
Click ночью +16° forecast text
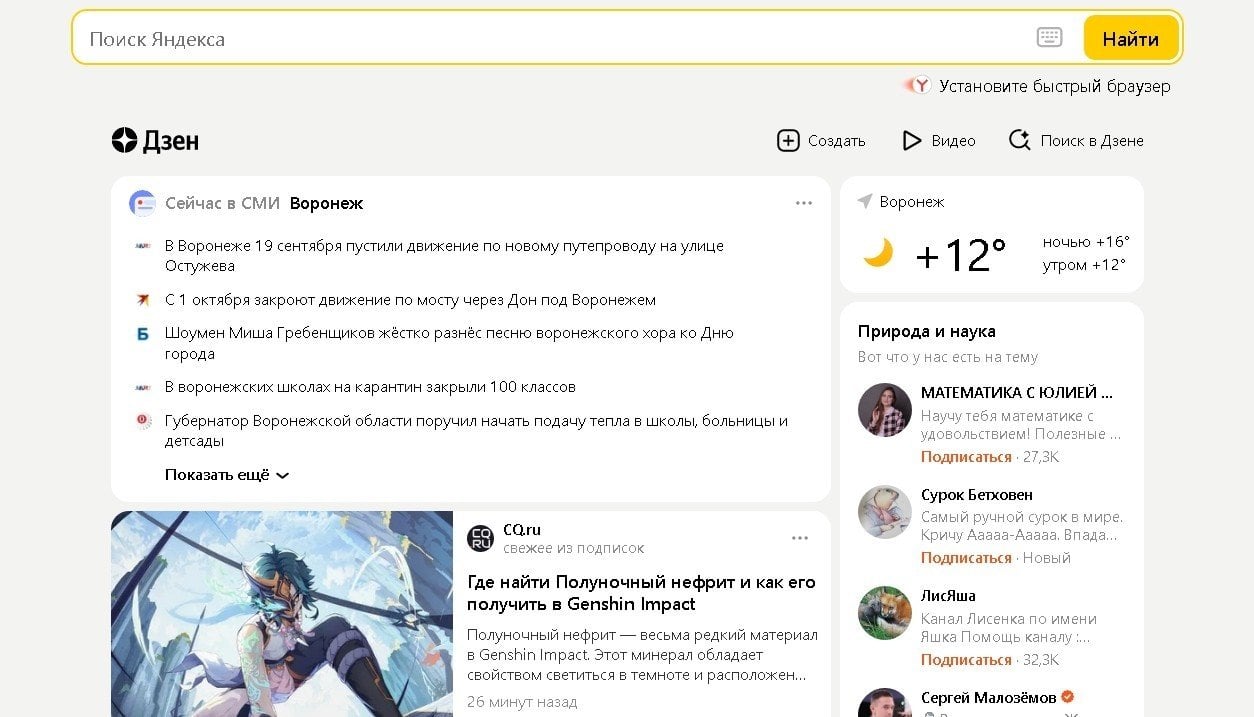(x=1086, y=242)
